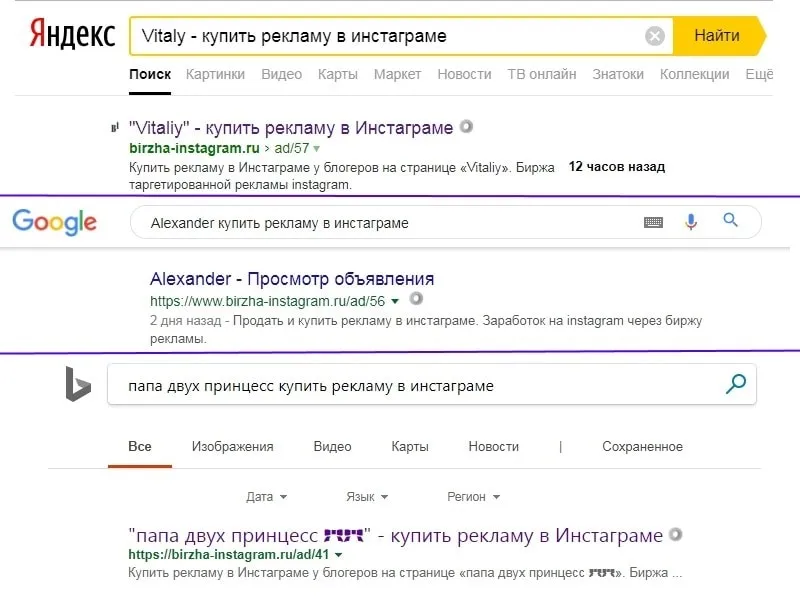Clear the Yandex search field
Image resolution: width=800 pixels, height=600 pixels.
[x=655, y=36]
